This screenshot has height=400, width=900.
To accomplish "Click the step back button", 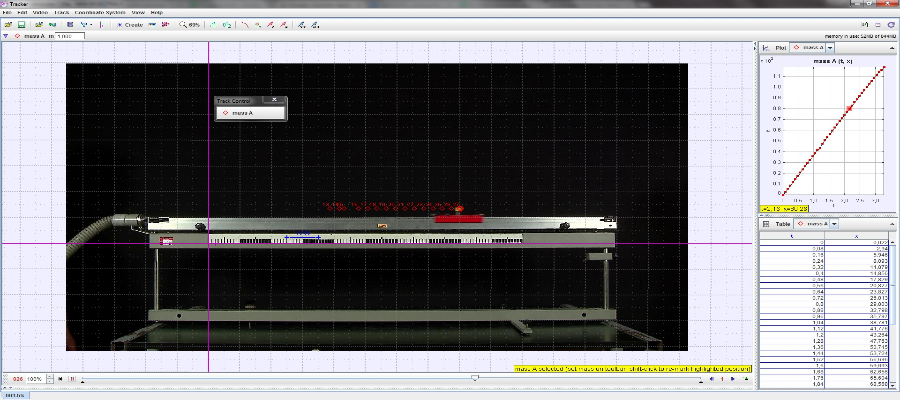I will [x=712, y=379].
